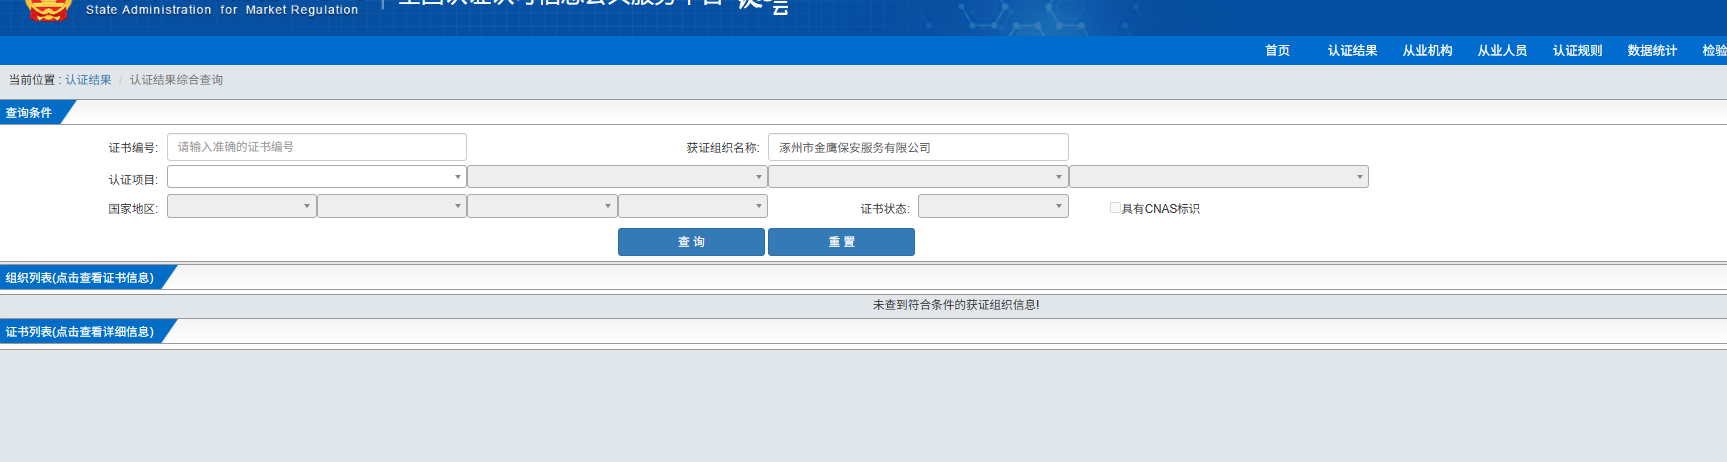Screen dimensions: 1727x462
Task: Expand the second 国家地区 dropdown
Action: 392,206
